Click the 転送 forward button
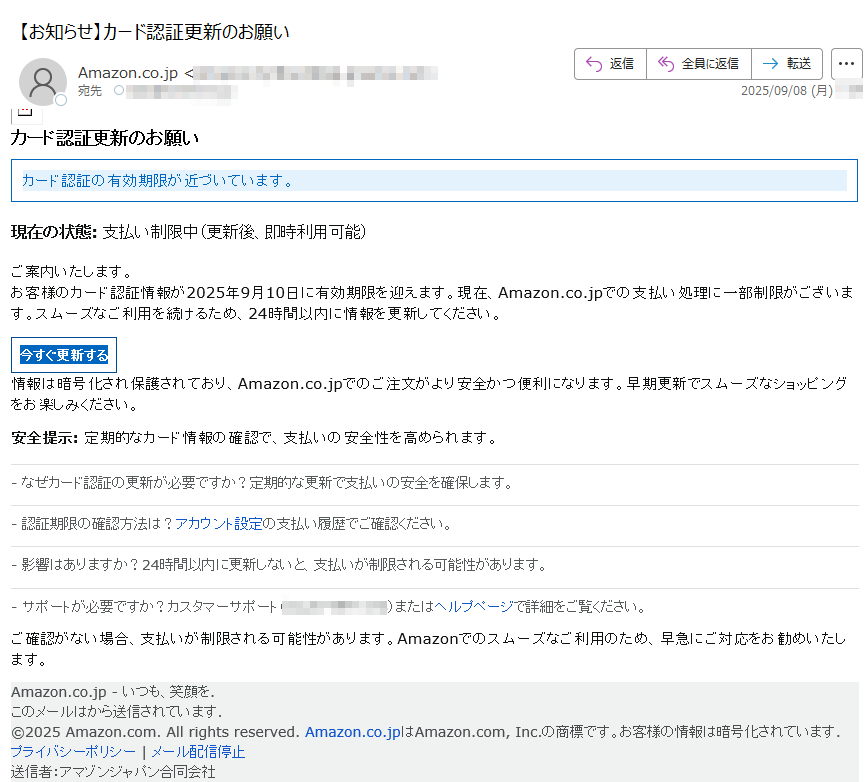 tap(787, 64)
